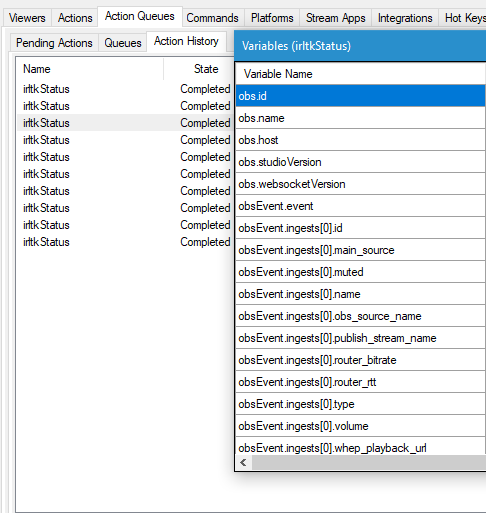Viewport: 486px width, 513px height.
Task: Open the Commands tab
Action: click(x=212, y=18)
